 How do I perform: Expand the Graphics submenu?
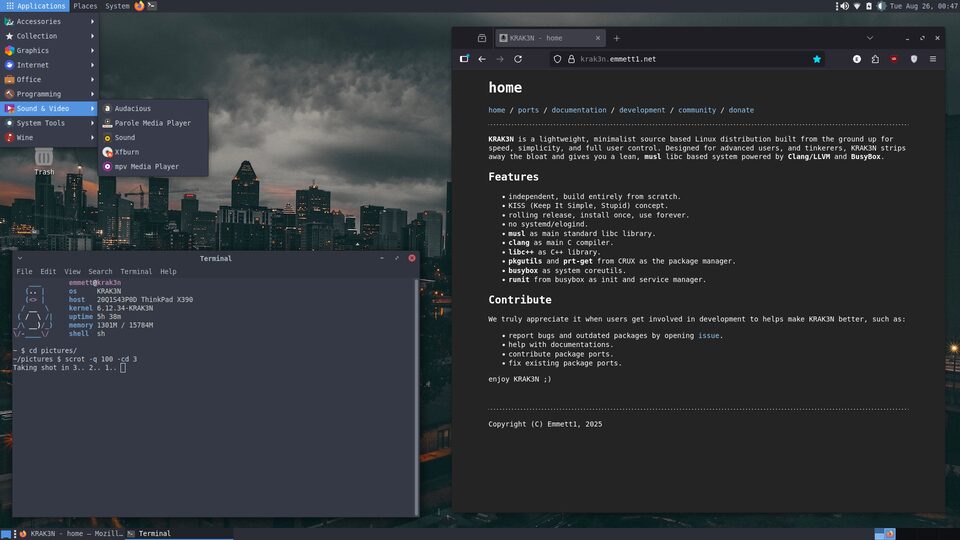[x=50, y=51]
